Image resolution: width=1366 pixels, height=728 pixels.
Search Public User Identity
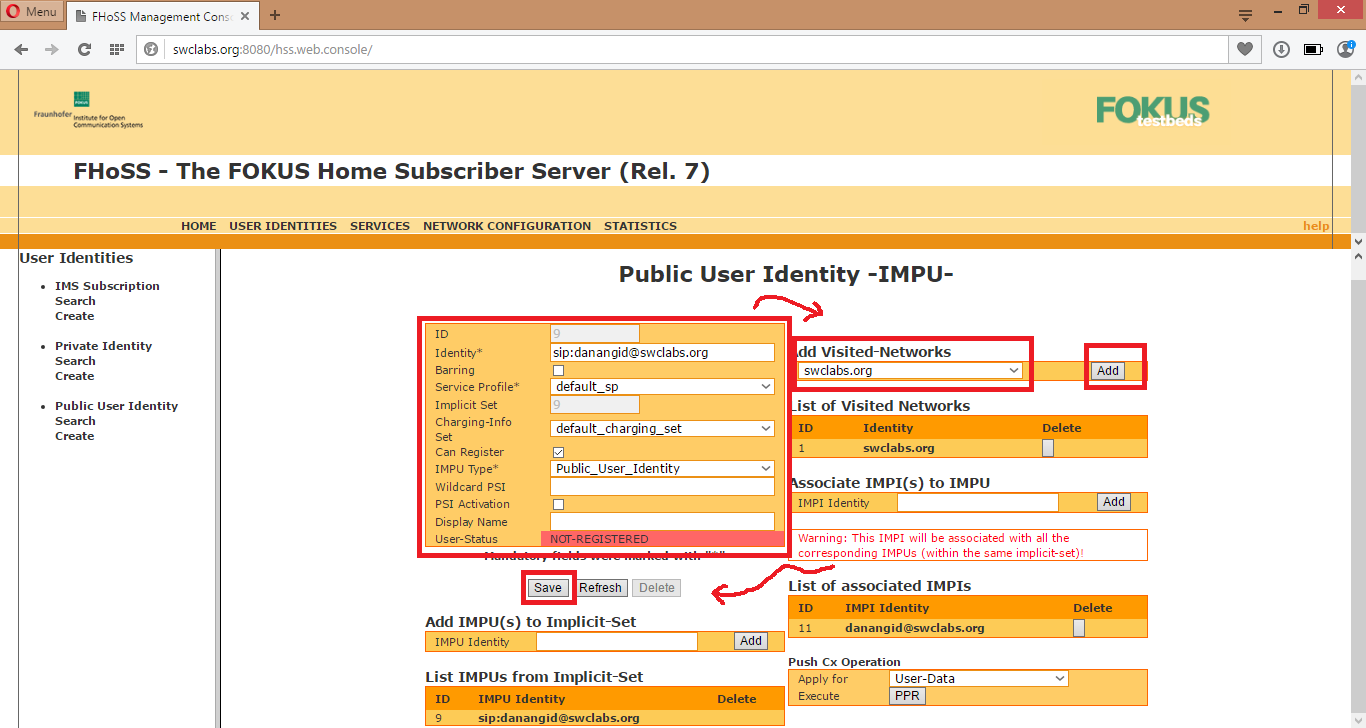click(x=75, y=421)
